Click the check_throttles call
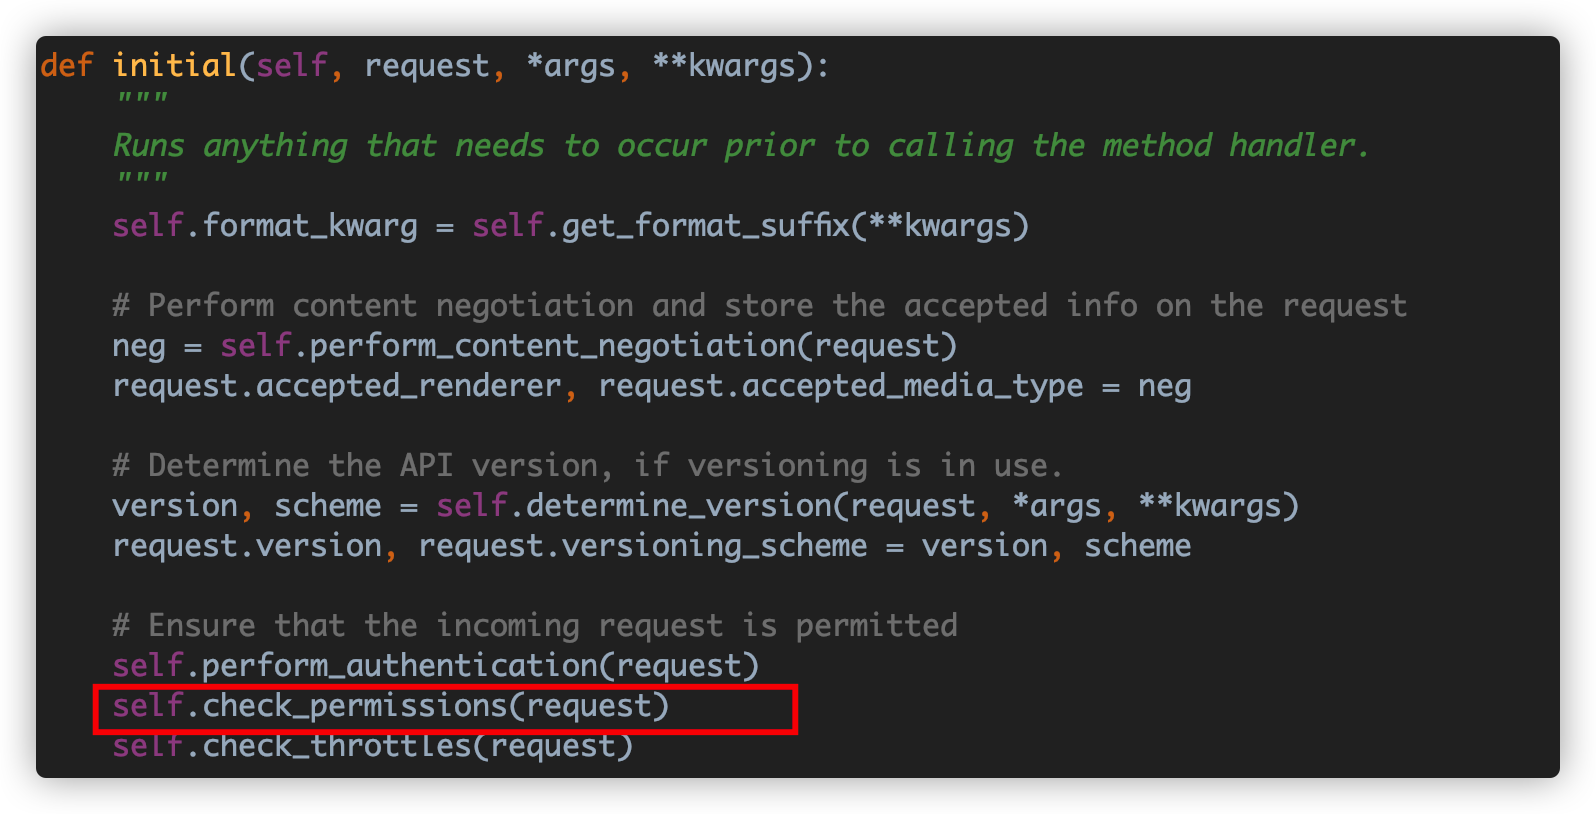The image size is (1596, 814). click(x=373, y=746)
